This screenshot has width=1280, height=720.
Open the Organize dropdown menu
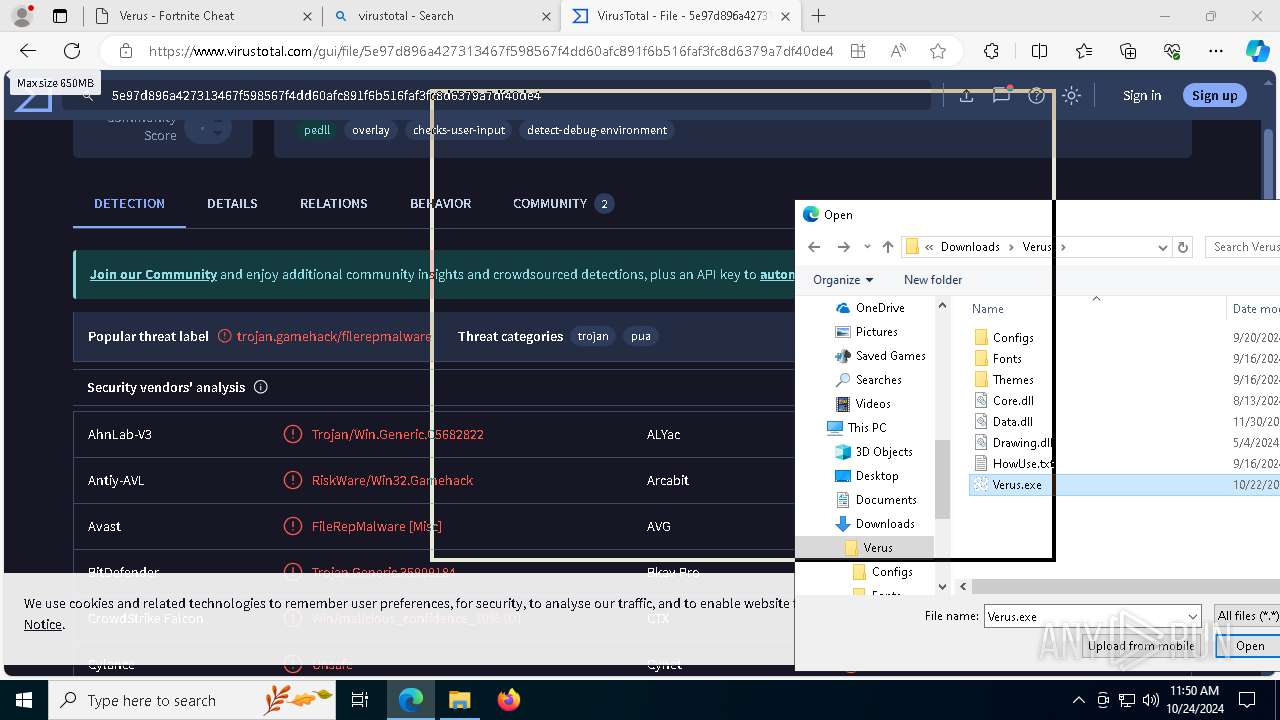(x=843, y=280)
